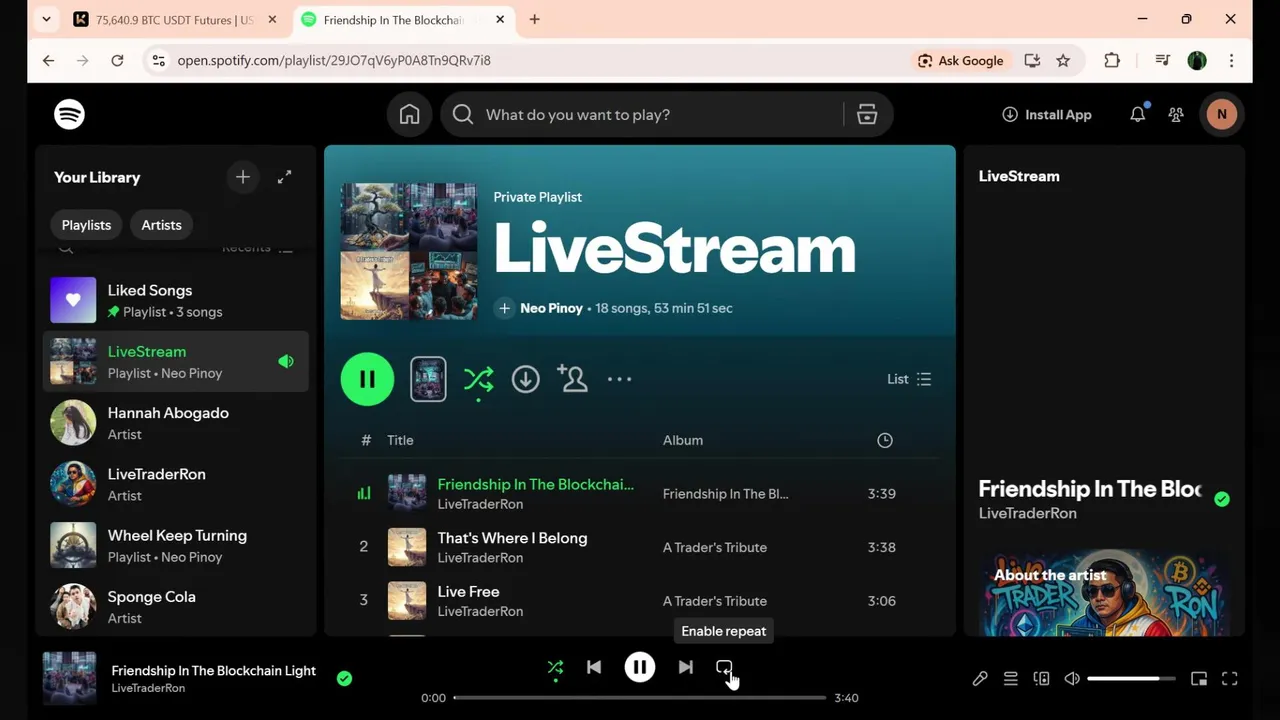Click the now playing album thumbnail
This screenshot has width=1280, height=720.
click(x=69, y=678)
